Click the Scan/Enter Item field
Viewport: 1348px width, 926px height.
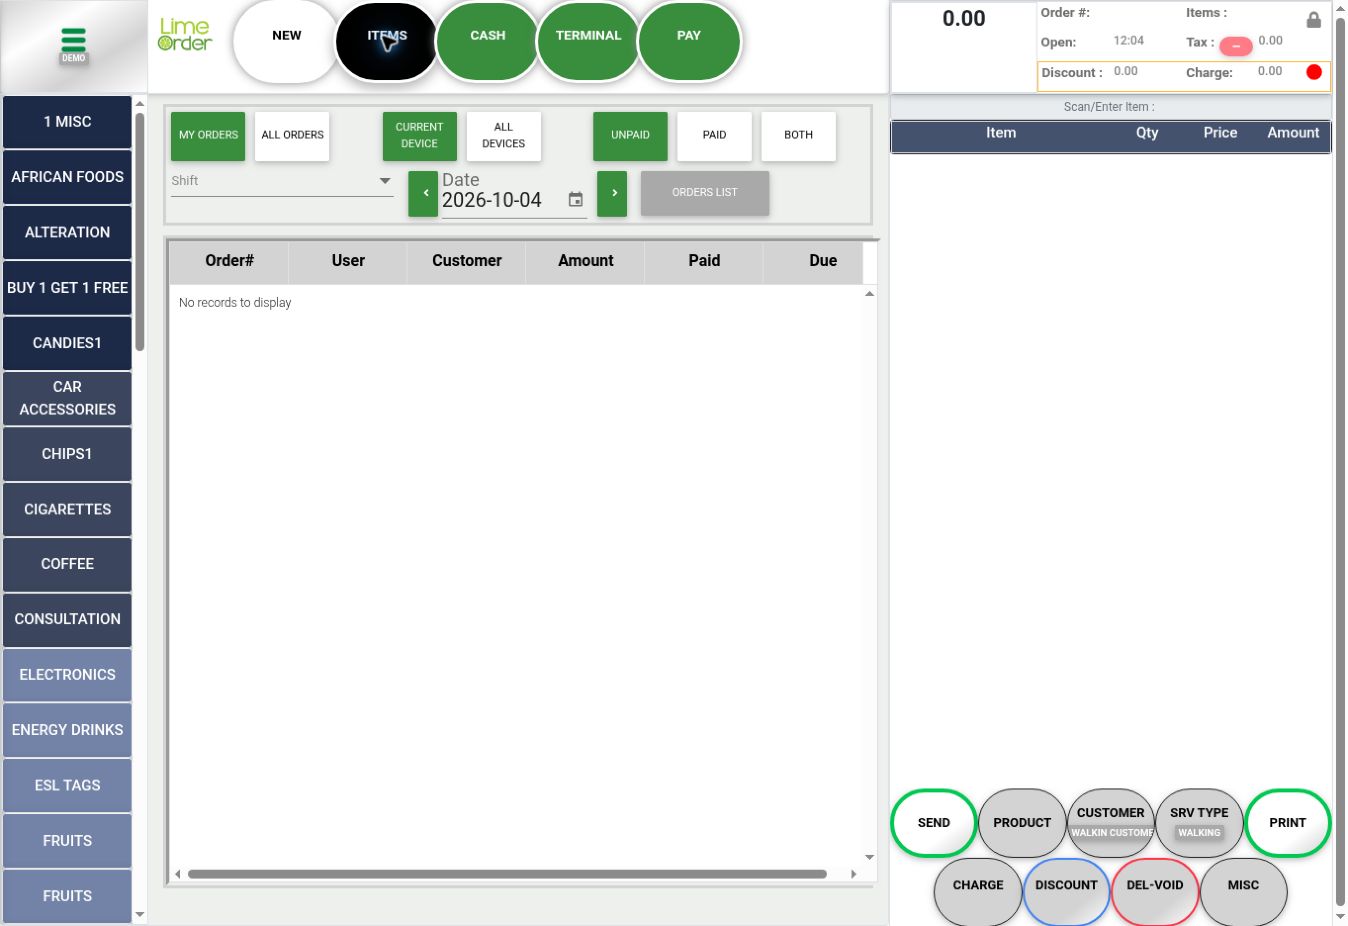click(1110, 107)
